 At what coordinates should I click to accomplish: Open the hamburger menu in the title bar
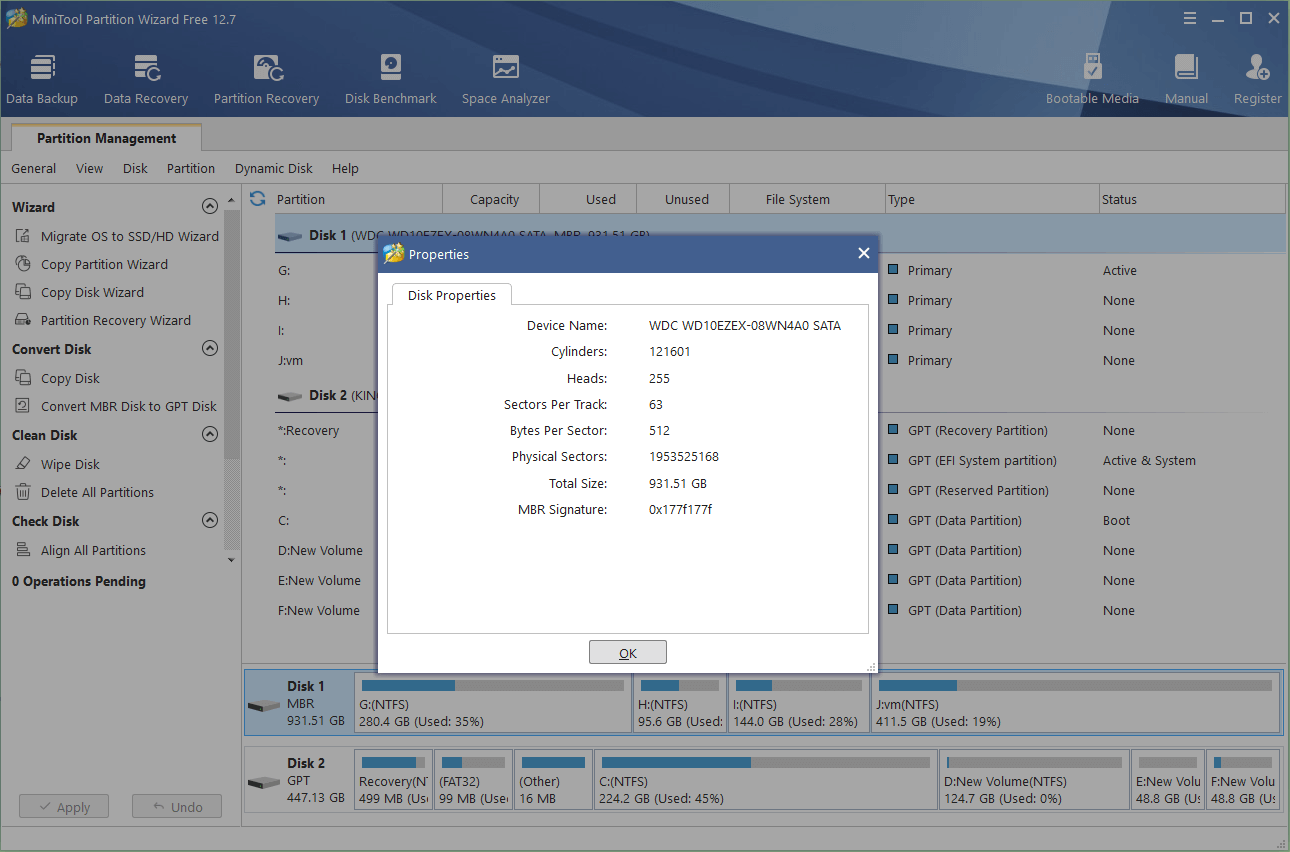click(1190, 18)
